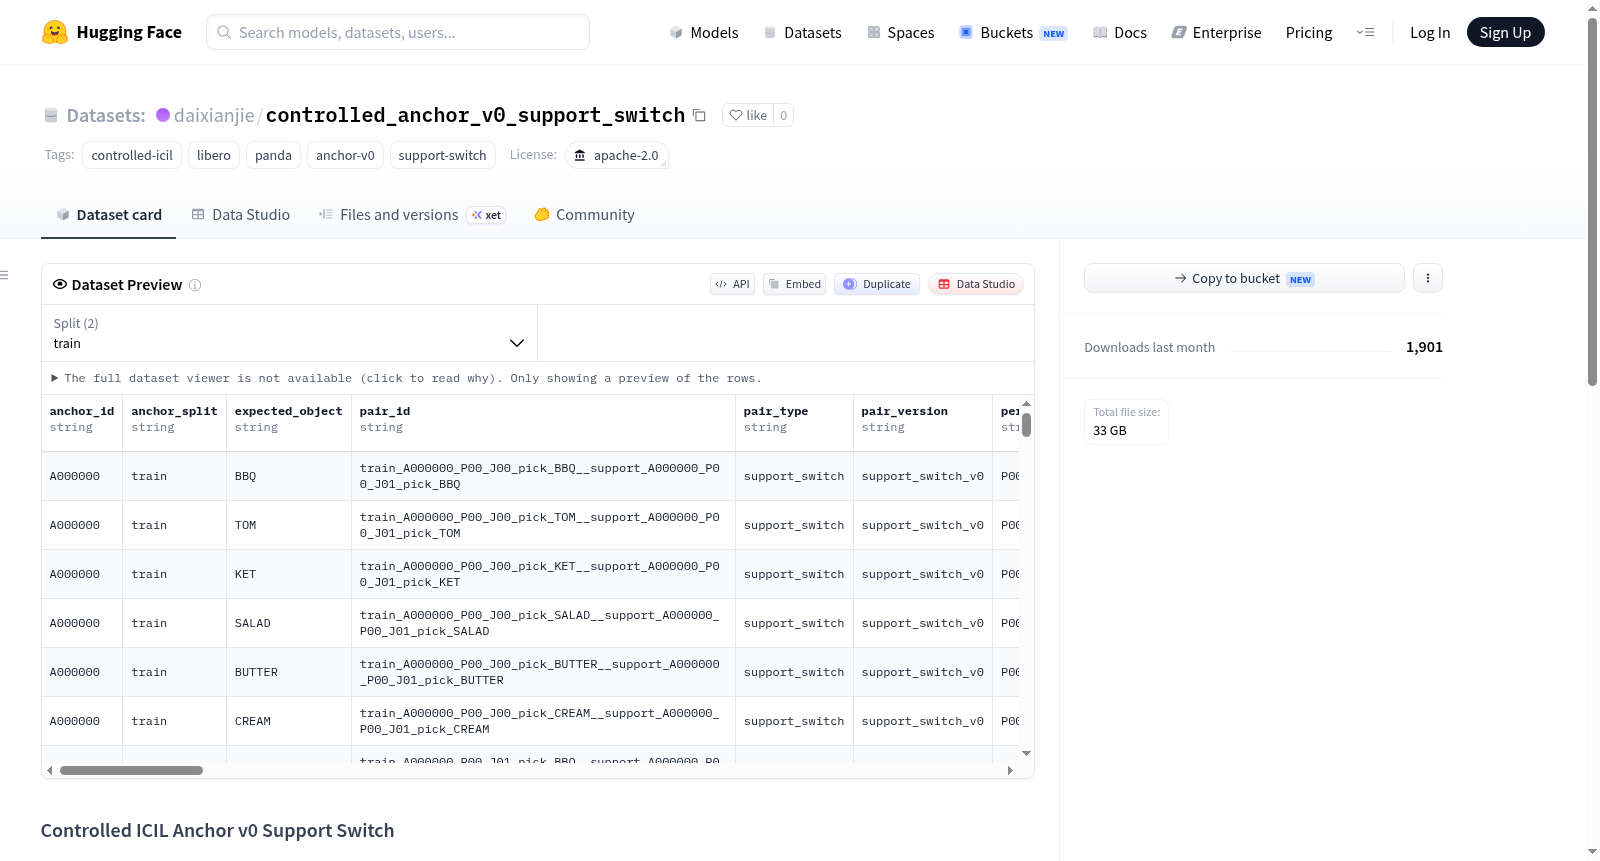Click the Datasets stack icon in the heading
The width and height of the screenshot is (1600, 861).
coord(51,116)
